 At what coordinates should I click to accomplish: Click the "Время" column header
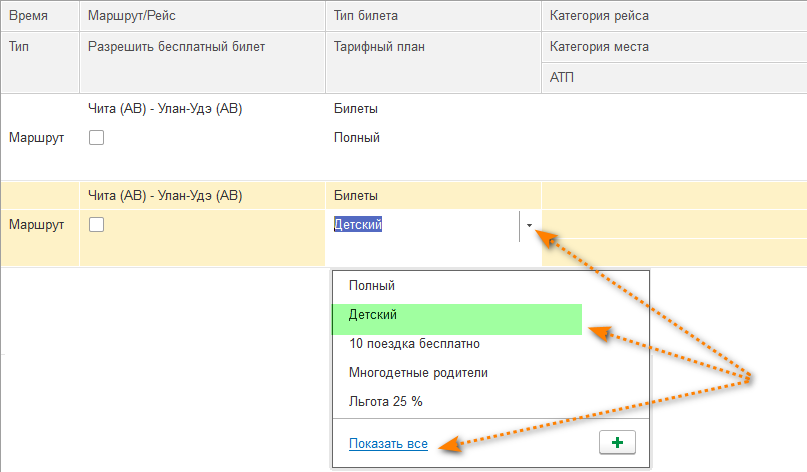click(28, 17)
